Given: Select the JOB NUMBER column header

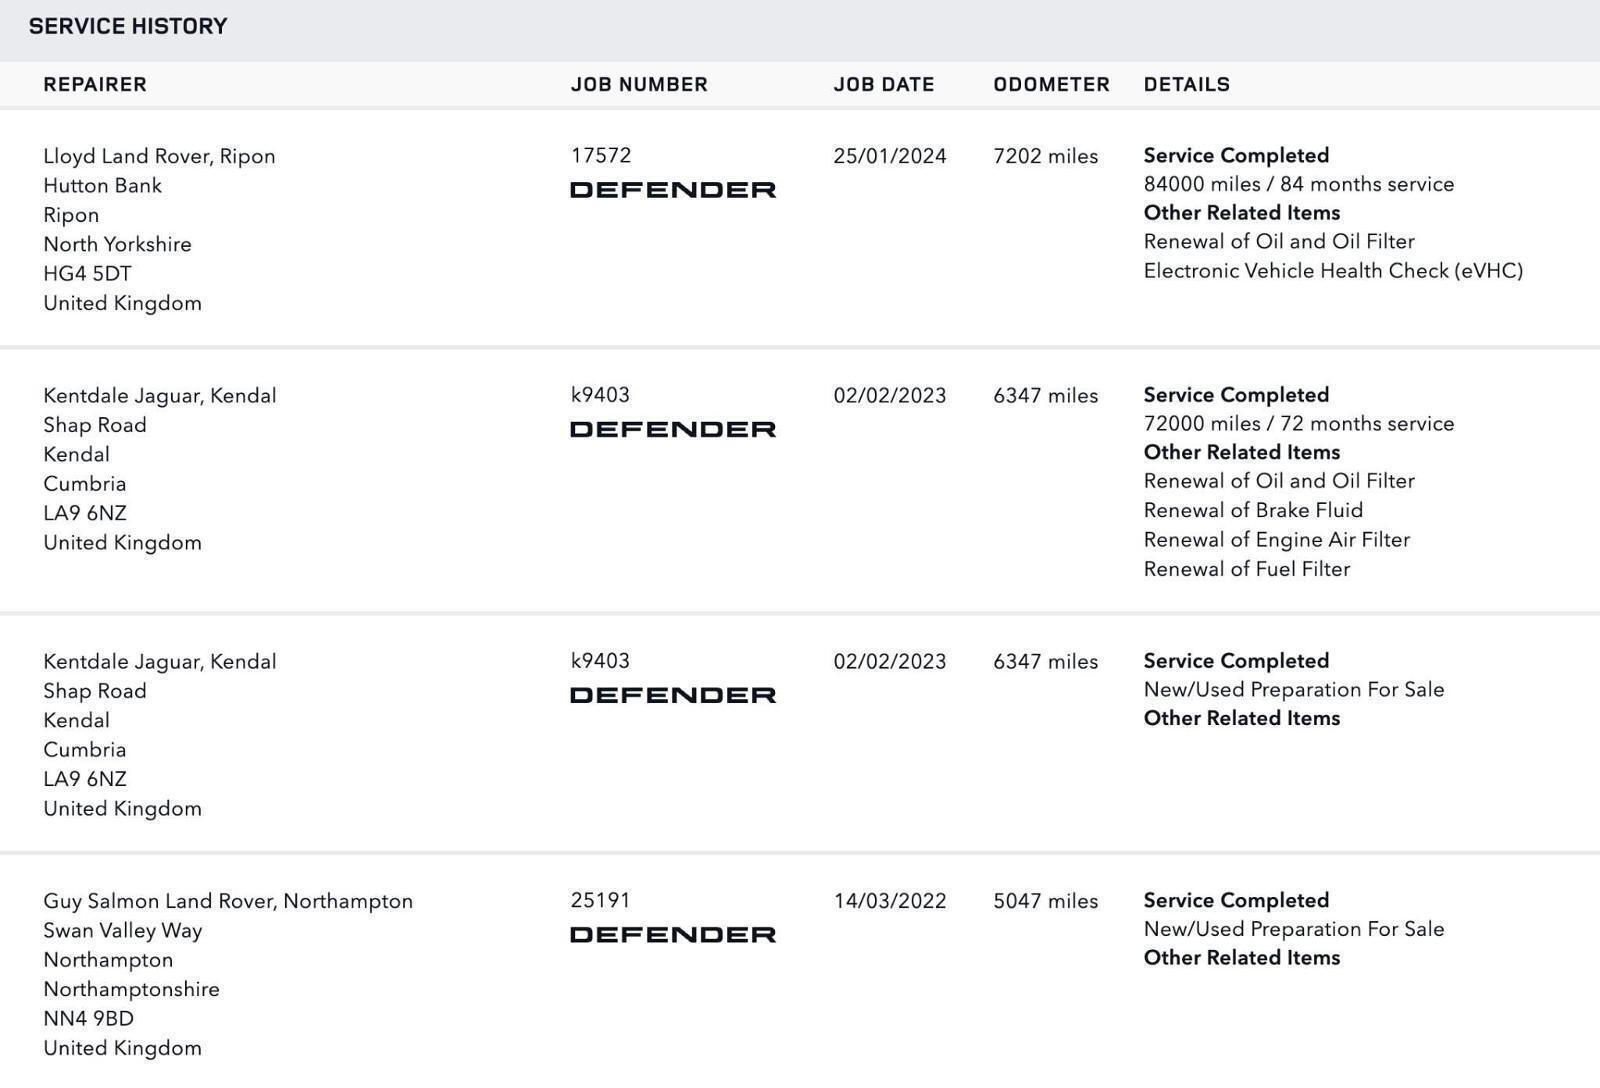Looking at the screenshot, I should pyautogui.click(x=639, y=85).
